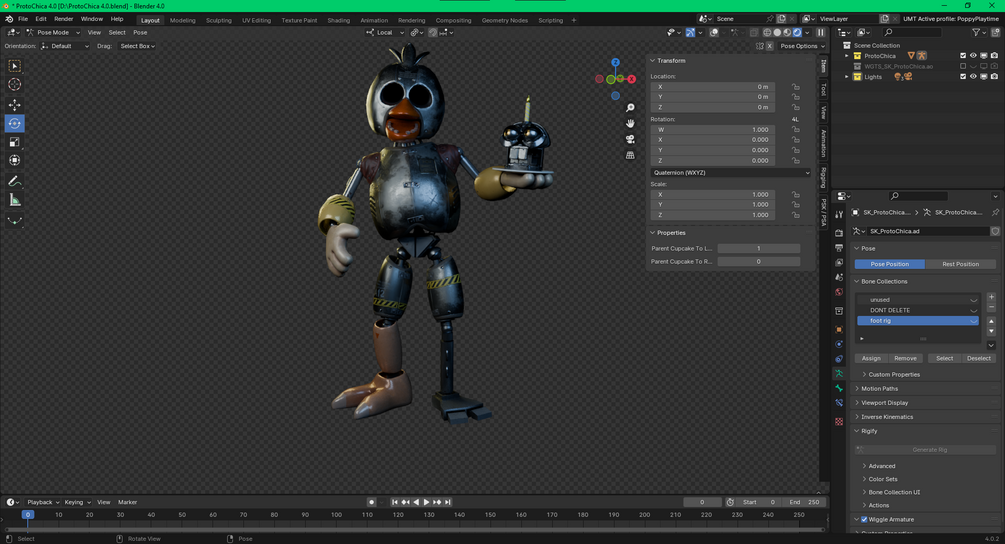Open the Quaternion (WXYZ) rotation mode dropdown
Screen dimensions: 1005x544
point(730,172)
